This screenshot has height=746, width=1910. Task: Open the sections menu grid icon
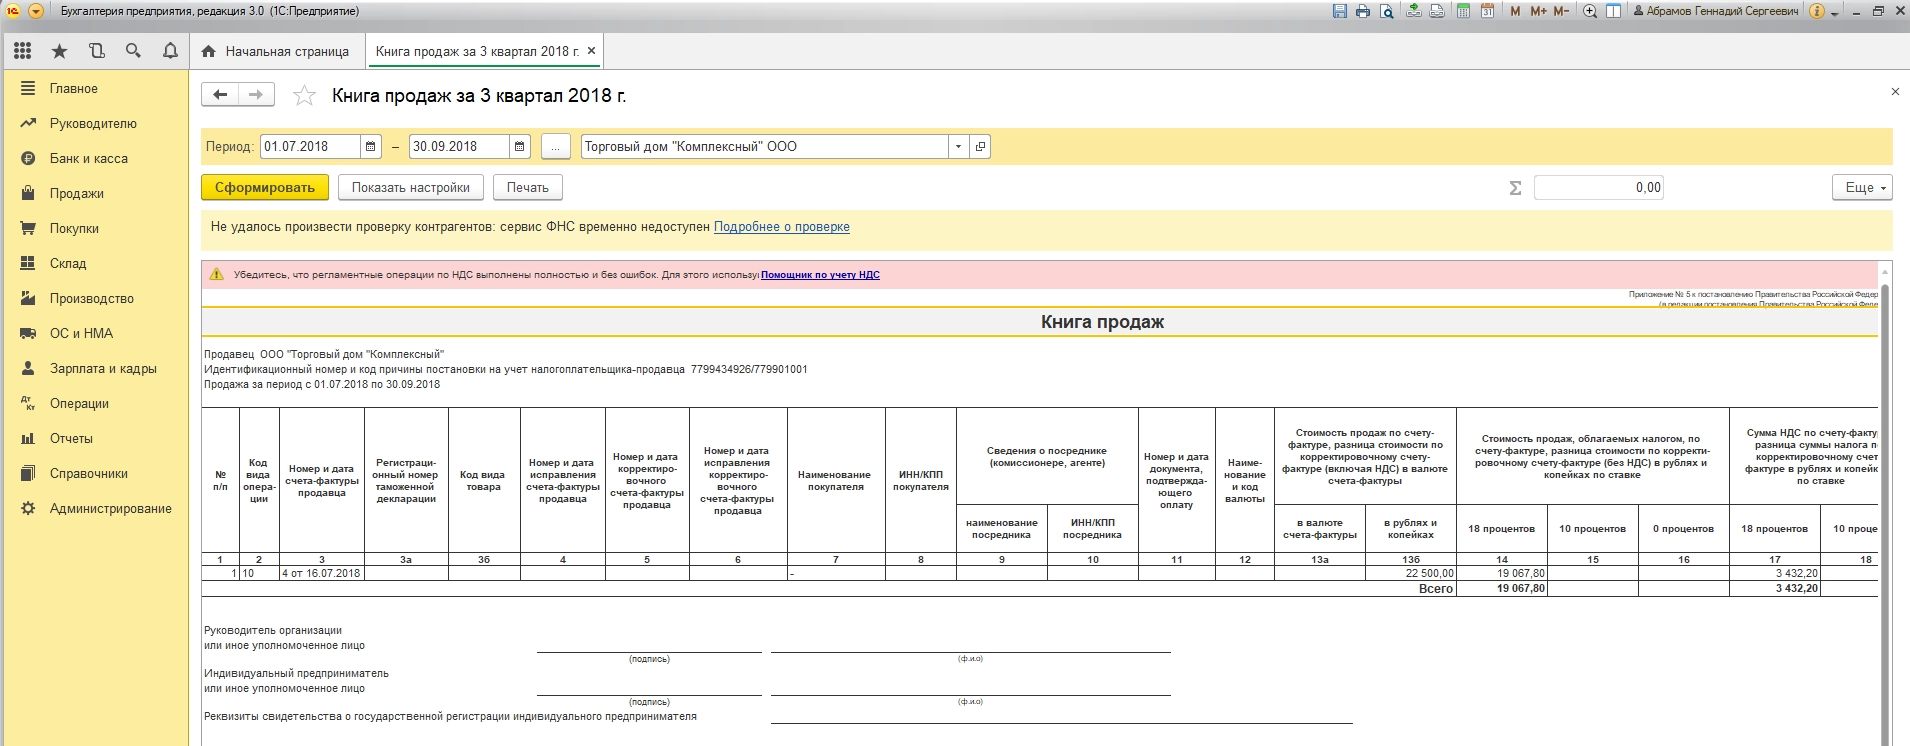point(22,51)
